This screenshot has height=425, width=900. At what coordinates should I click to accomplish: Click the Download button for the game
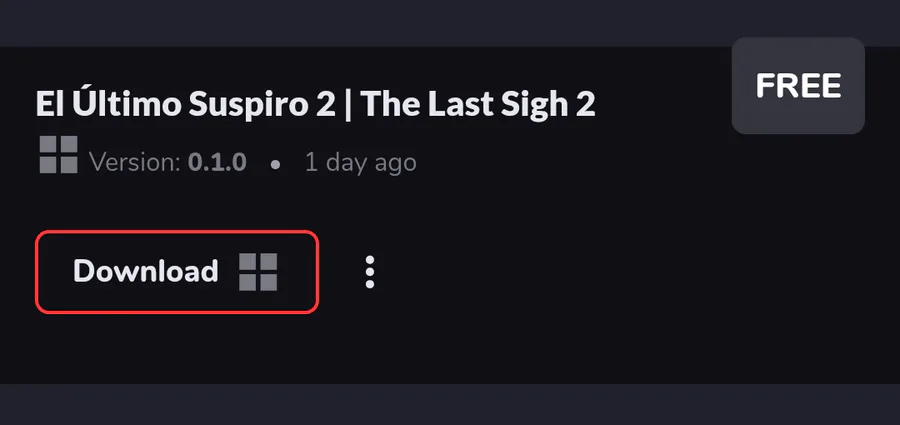tap(177, 272)
